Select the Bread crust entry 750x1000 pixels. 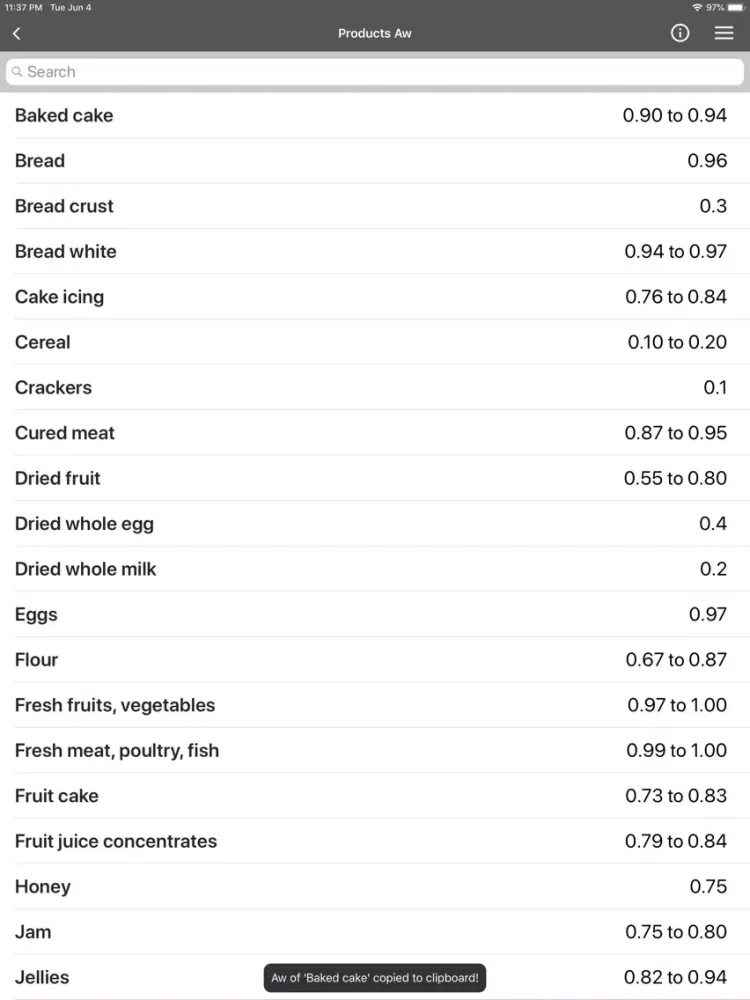point(375,206)
